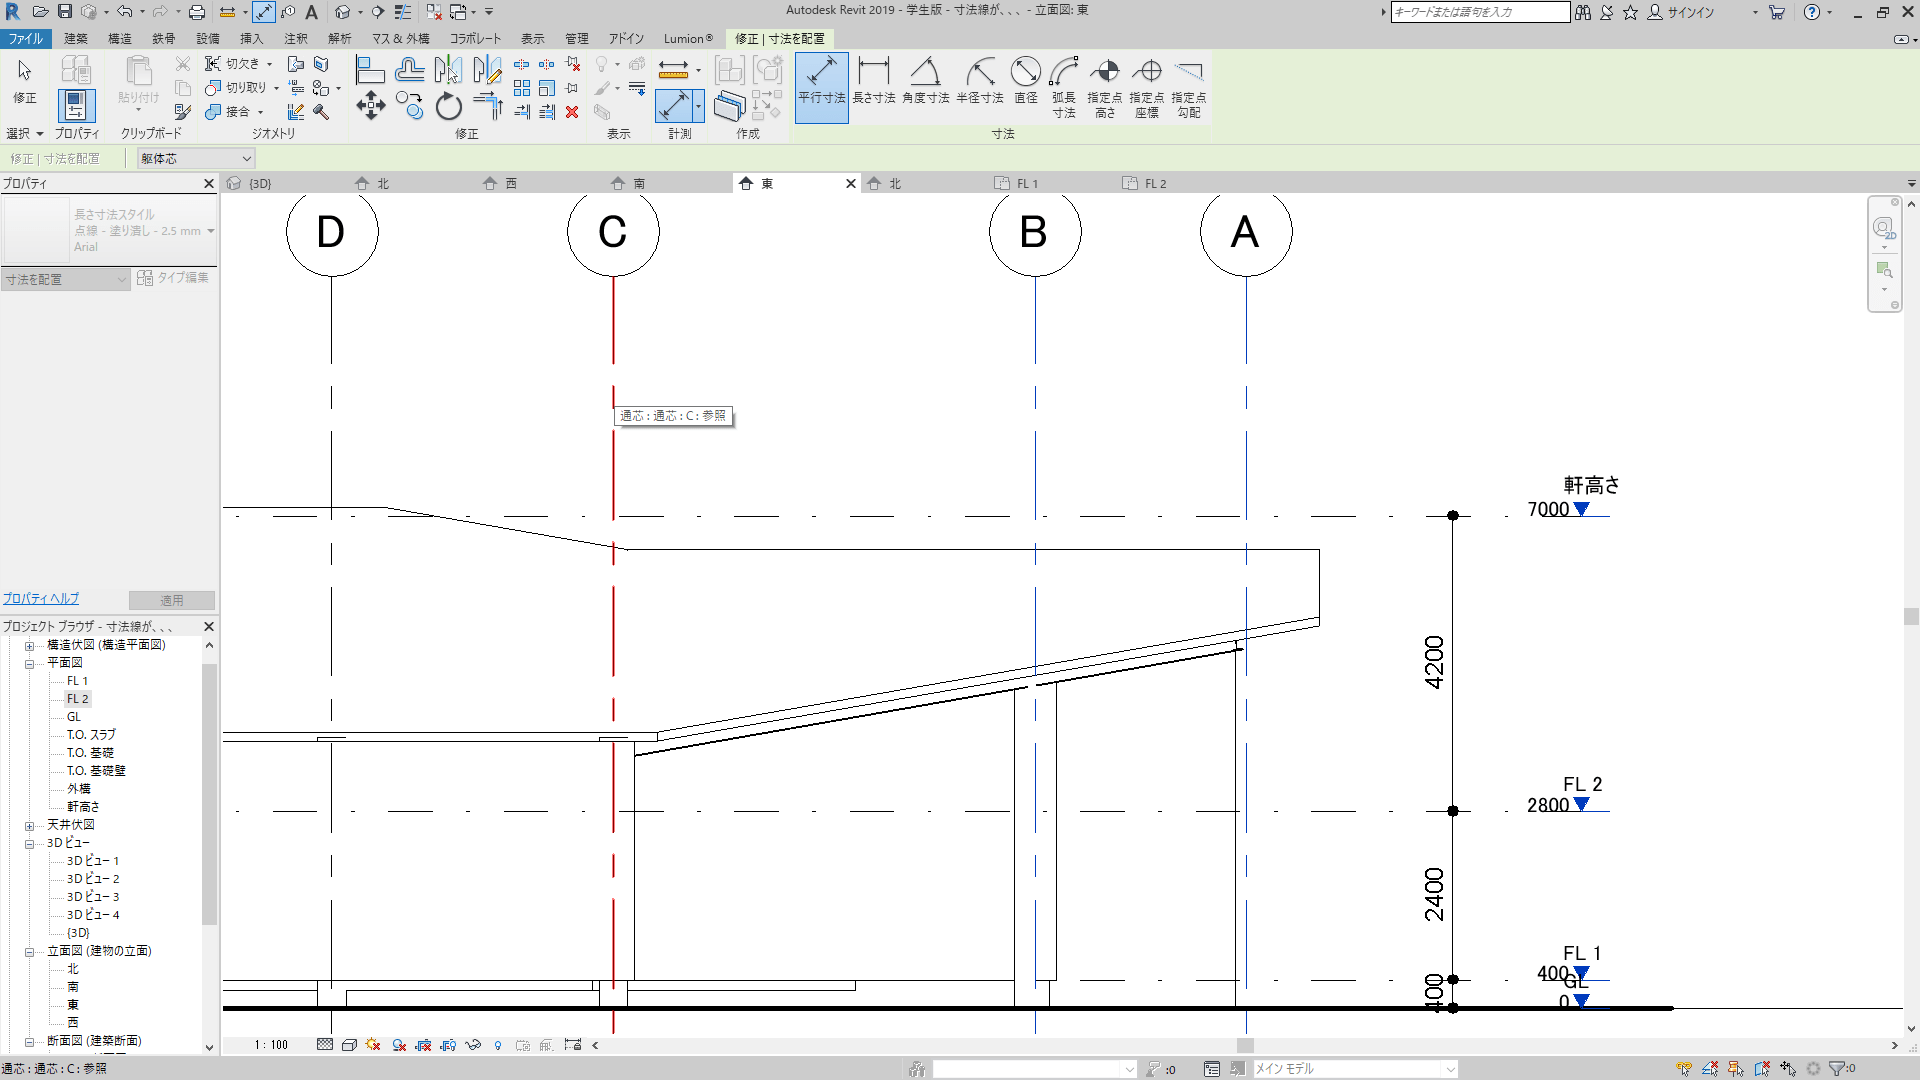1920x1080 pixels.
Task: Click the Save icon in quick access toolbar
Action: pyautogui.click(x=64, y=12)
